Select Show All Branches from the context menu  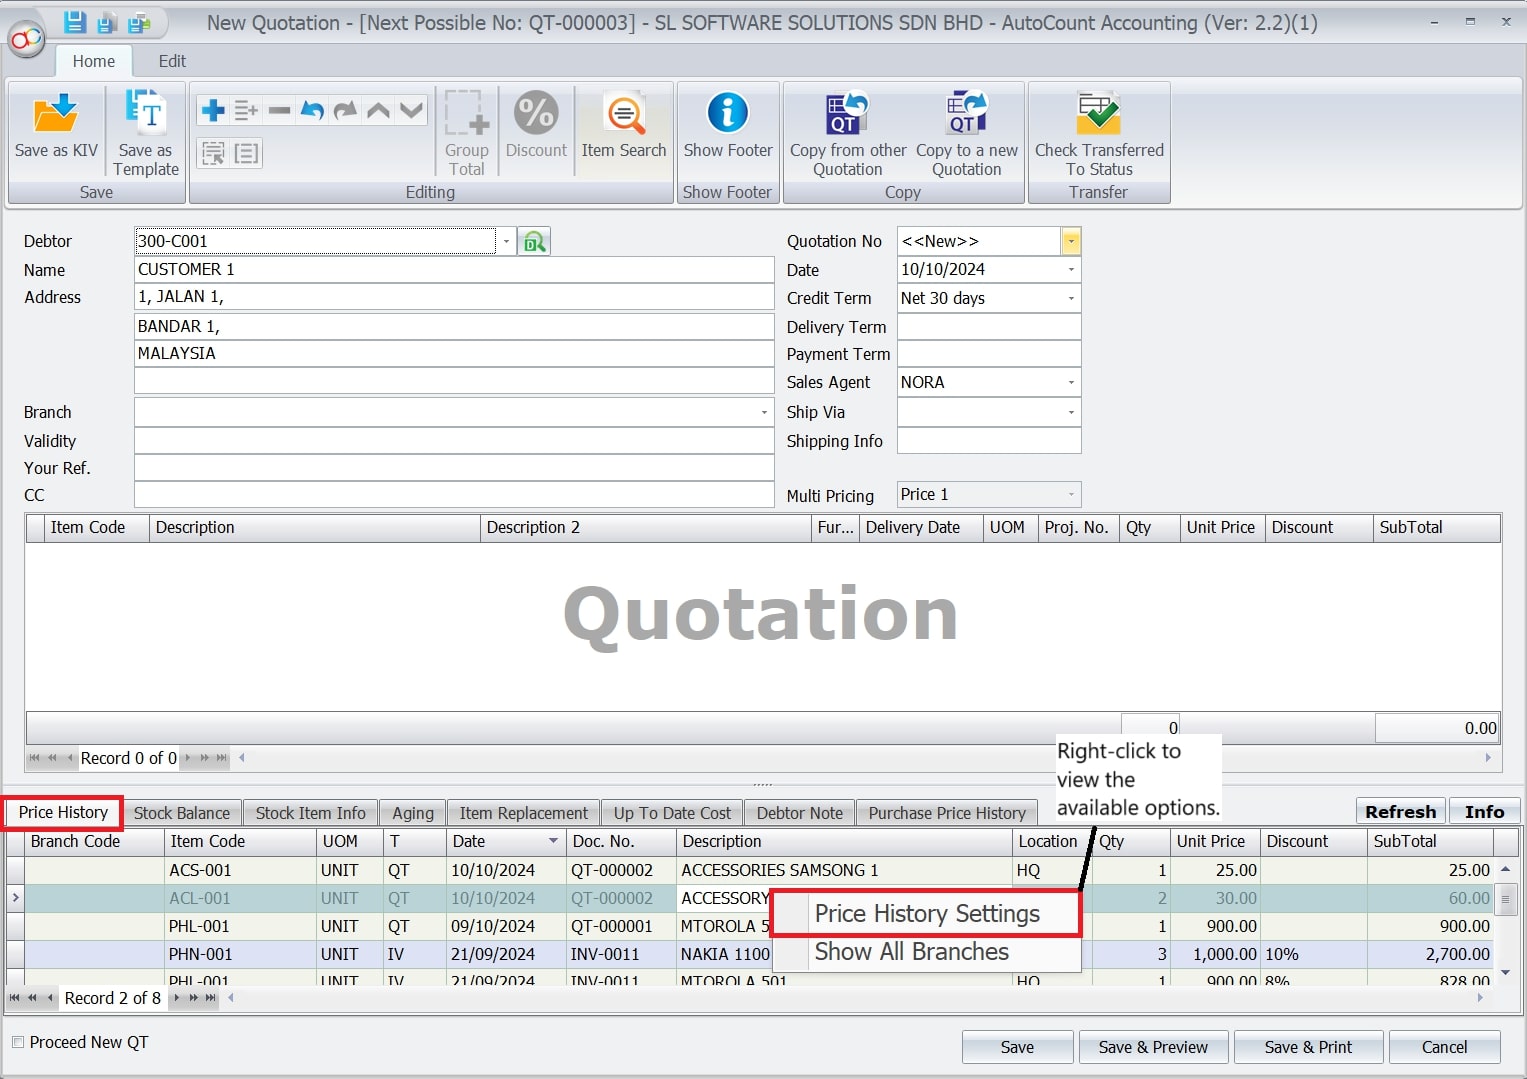coord(911,952)
